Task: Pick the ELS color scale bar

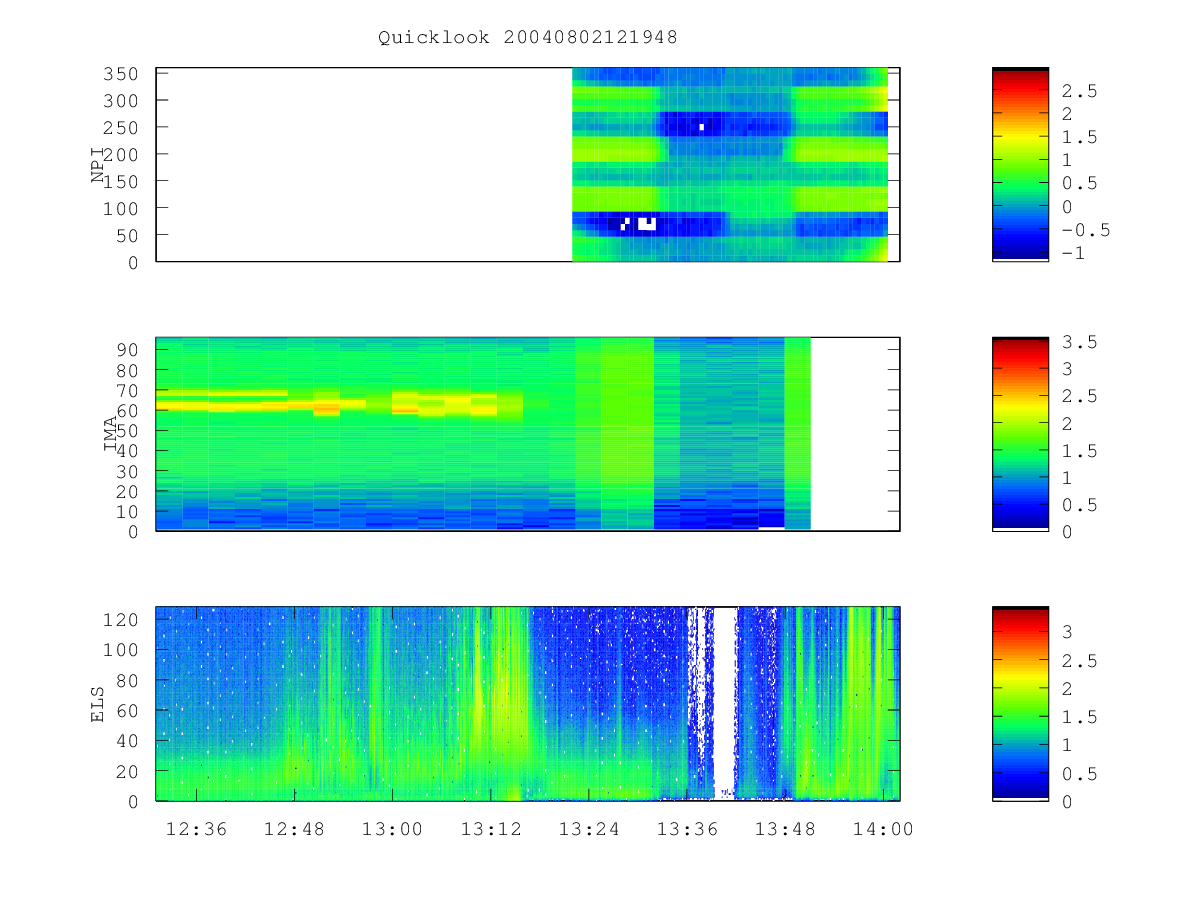Action: (1020, 704)
